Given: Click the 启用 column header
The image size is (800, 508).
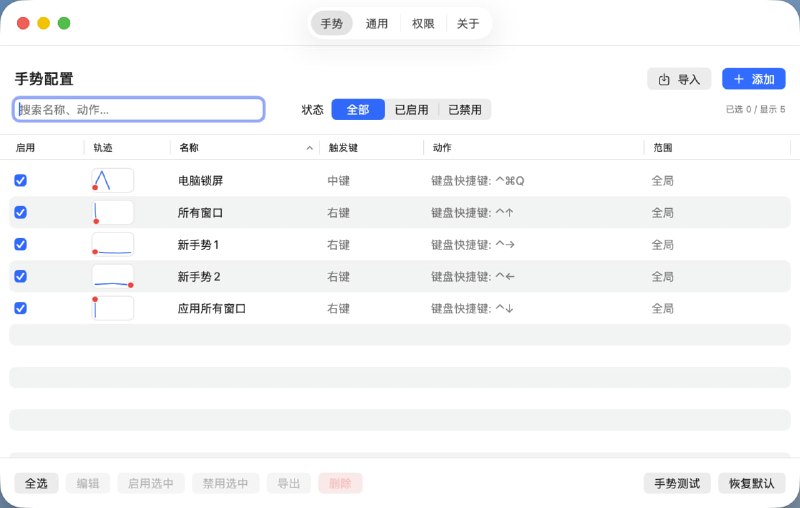Looking at the screenshot, I should [26, 147].
